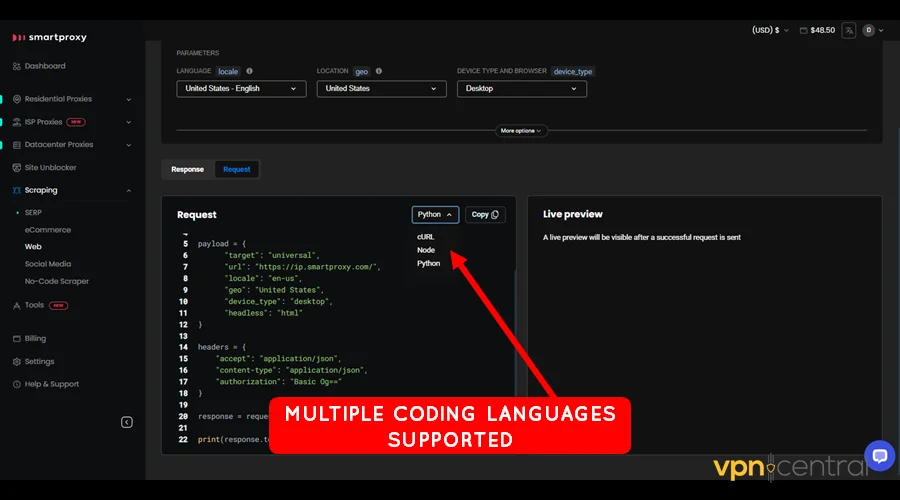Click the Tools icon

tap(17, 305)
